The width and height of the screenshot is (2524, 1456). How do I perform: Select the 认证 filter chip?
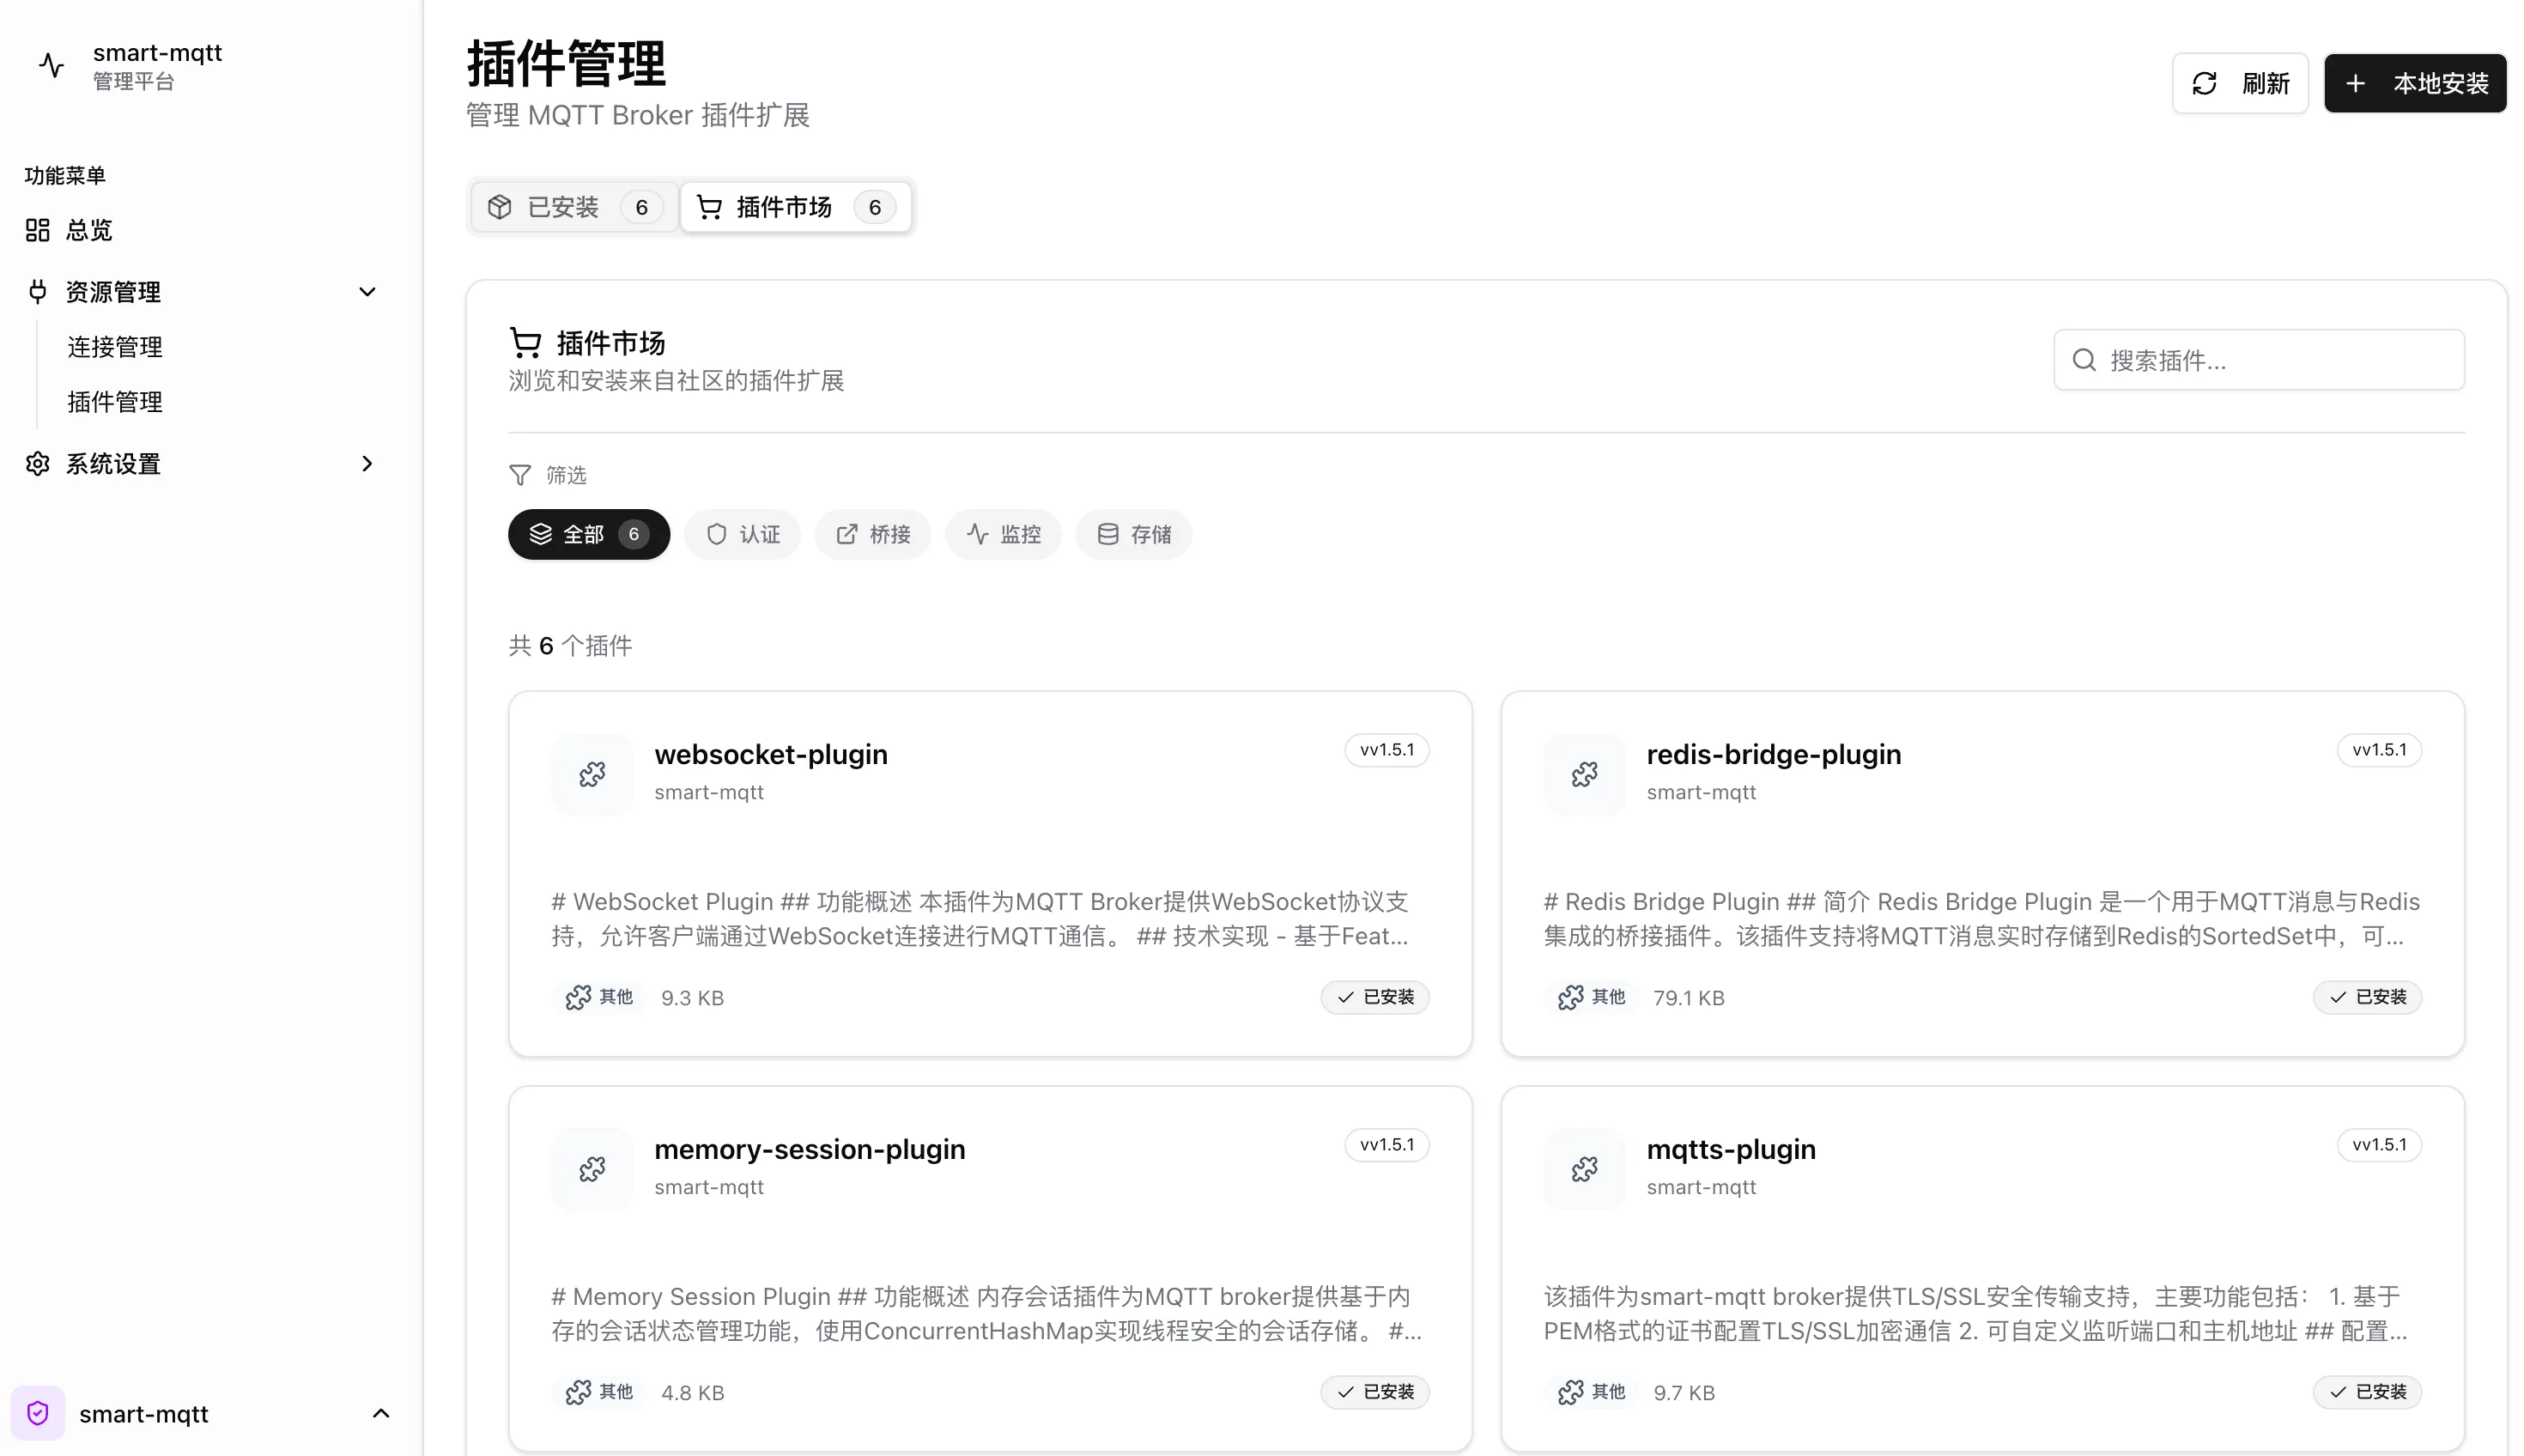tap(742, 534)
